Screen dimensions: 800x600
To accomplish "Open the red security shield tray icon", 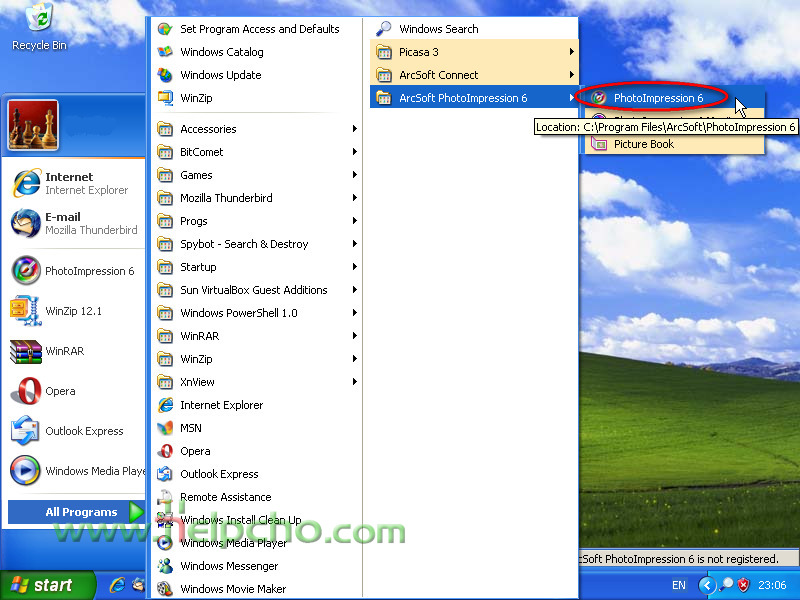I will click(x=743, y=585).
